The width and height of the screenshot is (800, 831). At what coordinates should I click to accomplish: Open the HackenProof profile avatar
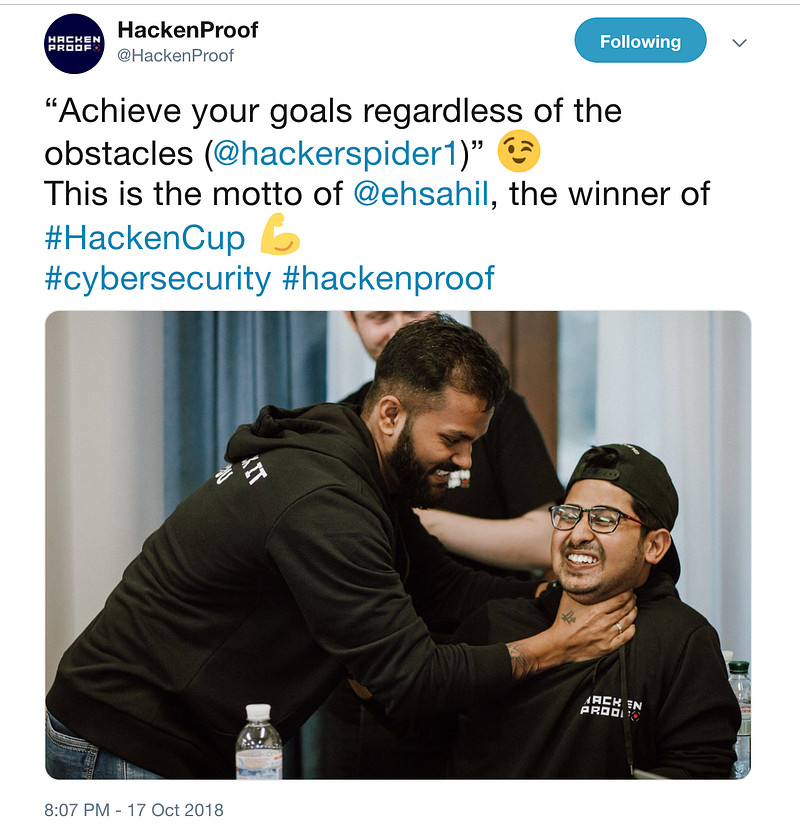[x=74, y=43]
